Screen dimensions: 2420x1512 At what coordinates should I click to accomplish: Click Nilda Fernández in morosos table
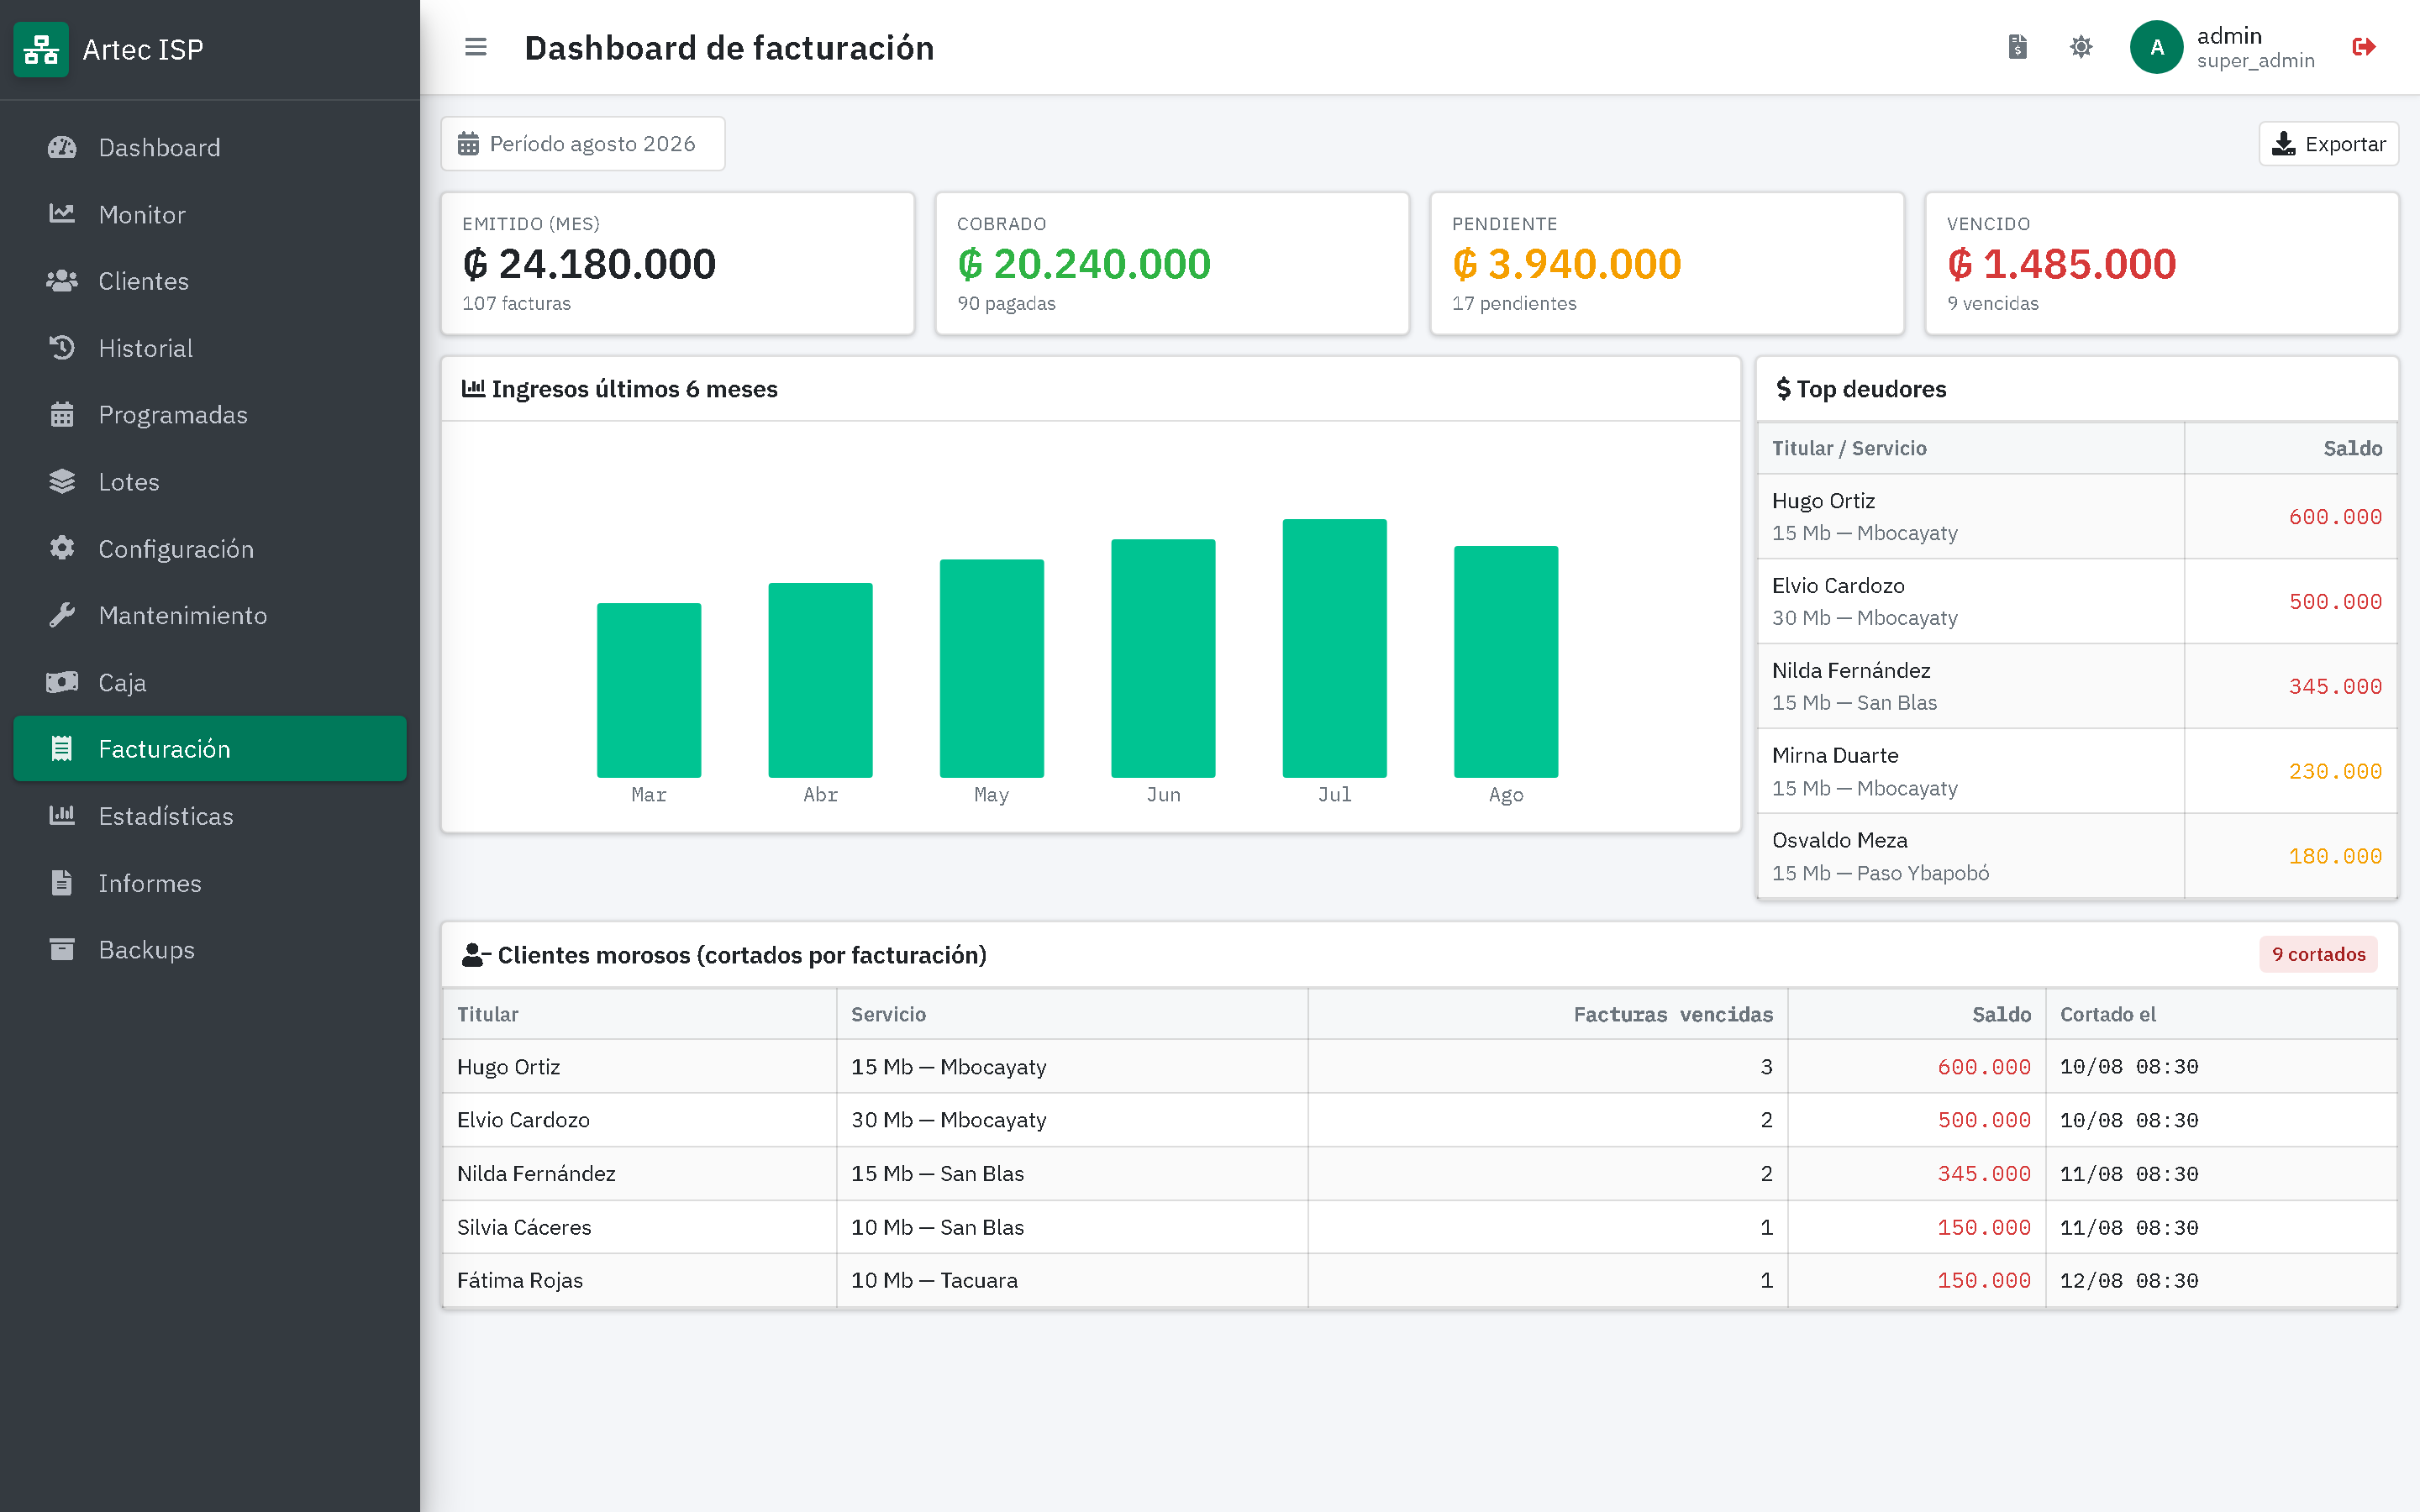click(536, 1173)
